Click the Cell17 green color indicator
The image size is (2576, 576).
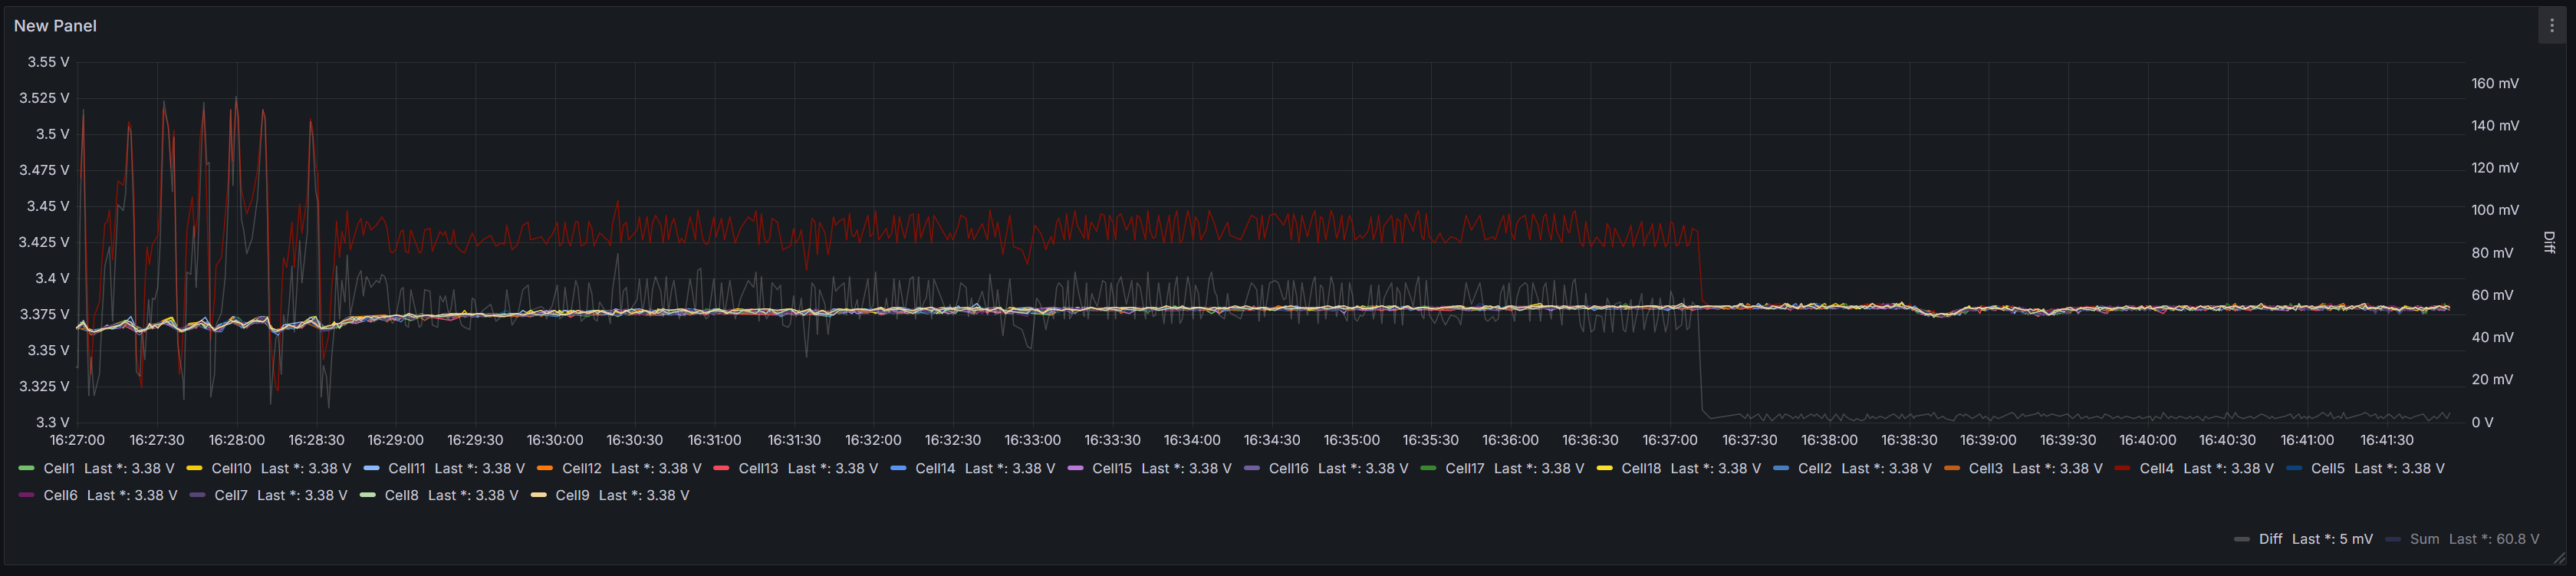click(1428, 468)
